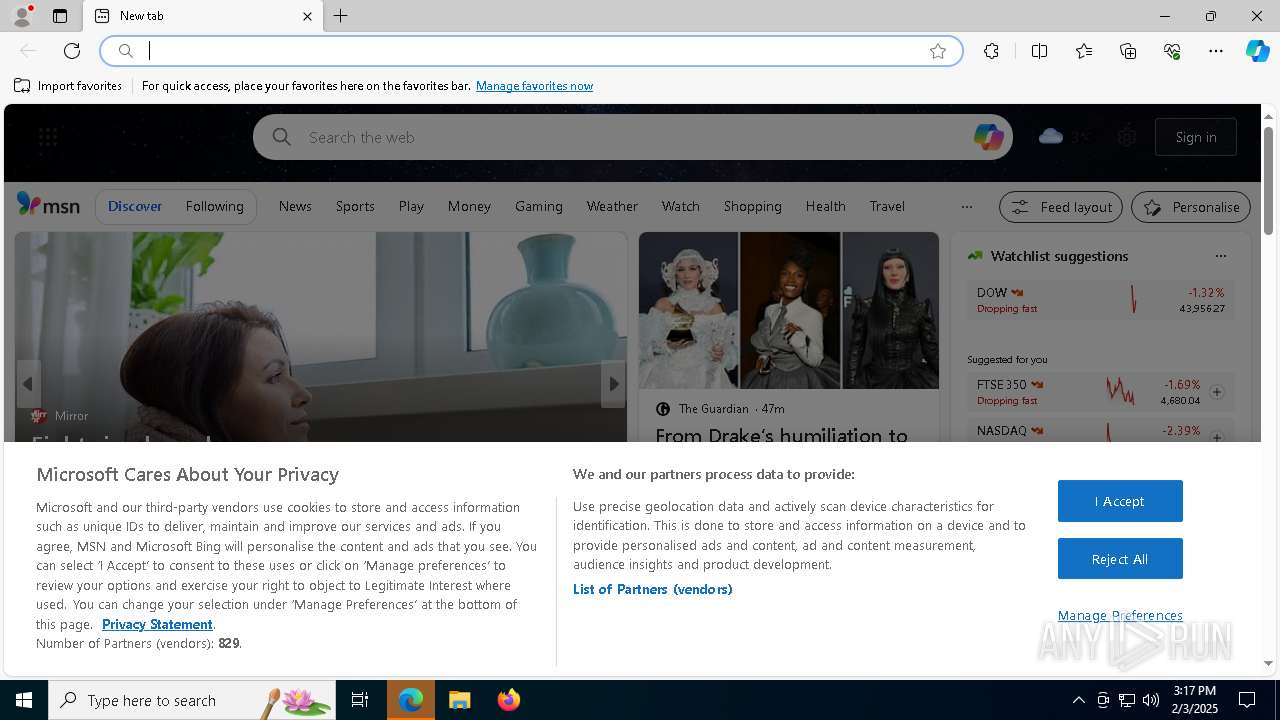Click the page vertical scrollbar

(1268, 182)
